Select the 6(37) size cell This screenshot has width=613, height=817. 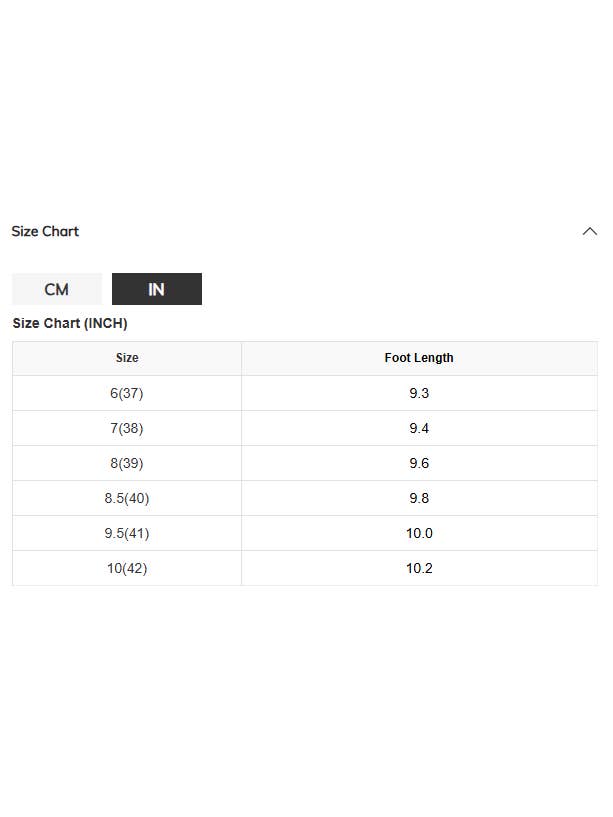click(127, 393)
